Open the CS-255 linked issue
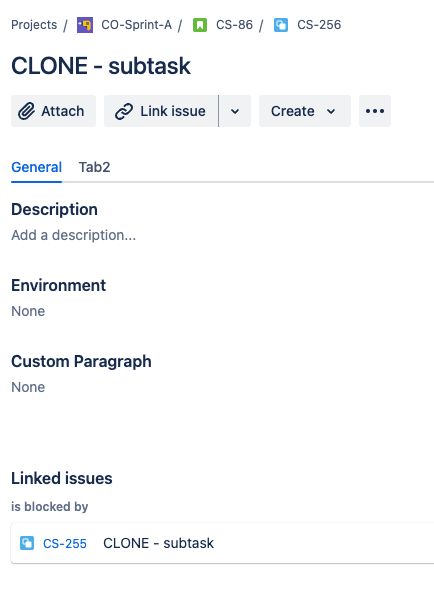Image resolution: width=434 pixels, height=593 pixels. [x=65, y=543]
